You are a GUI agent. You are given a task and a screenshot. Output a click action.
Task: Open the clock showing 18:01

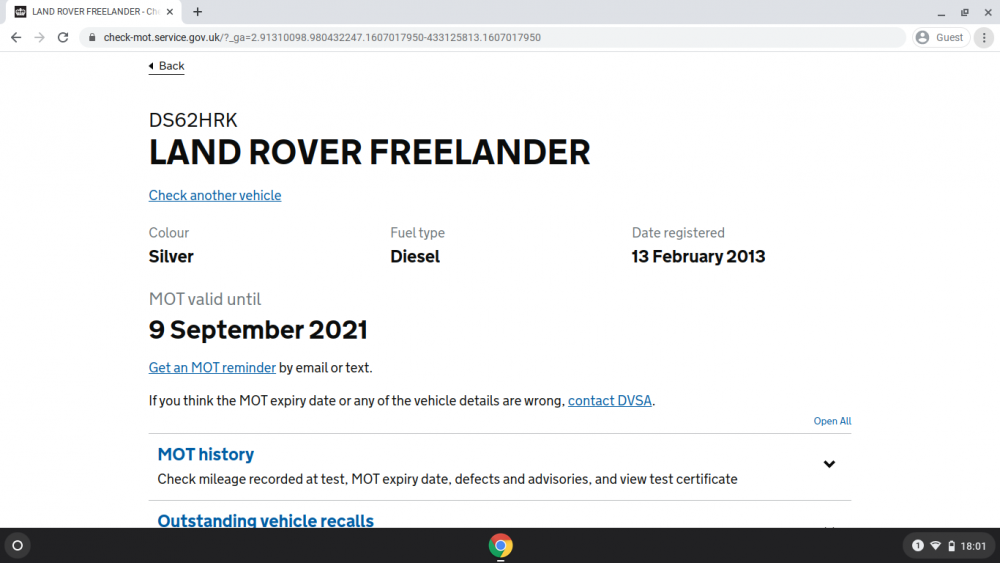tap(973, 546)
